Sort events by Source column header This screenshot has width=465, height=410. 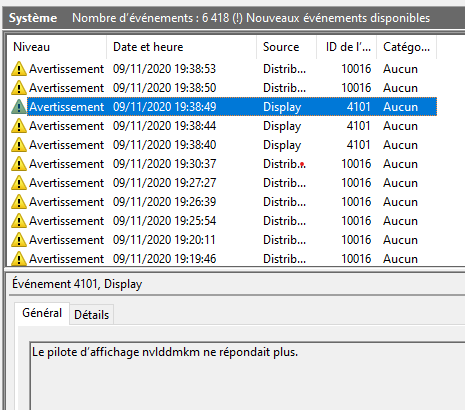(x=287, y=47)
